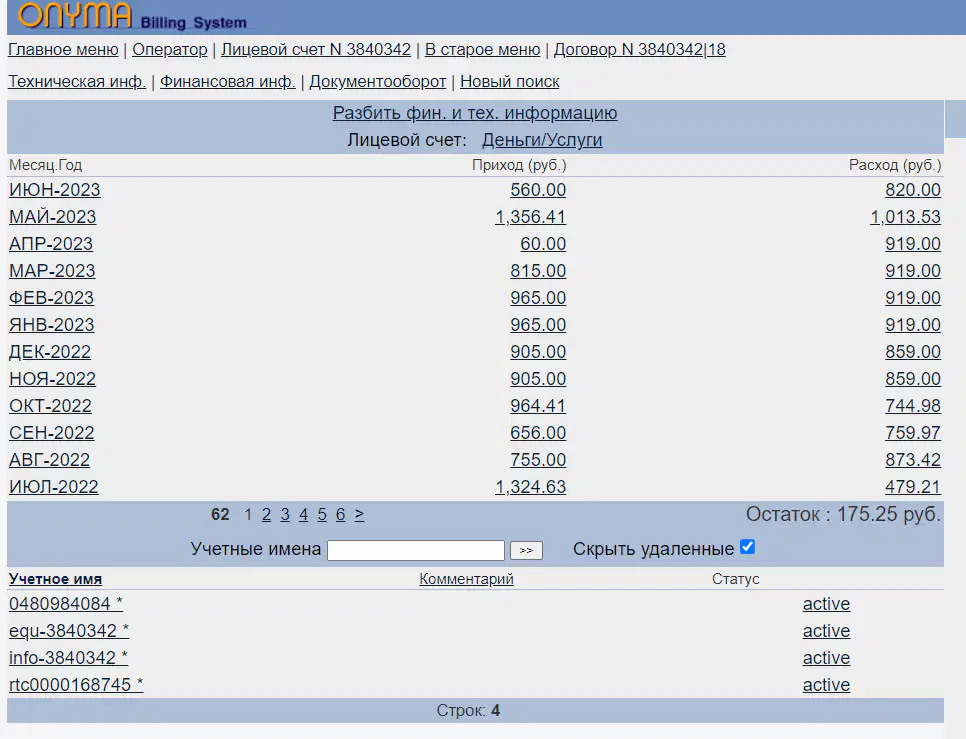Click active status of rtc0000168745
This screenshot has height=739, width=966.
coord(826,685)
